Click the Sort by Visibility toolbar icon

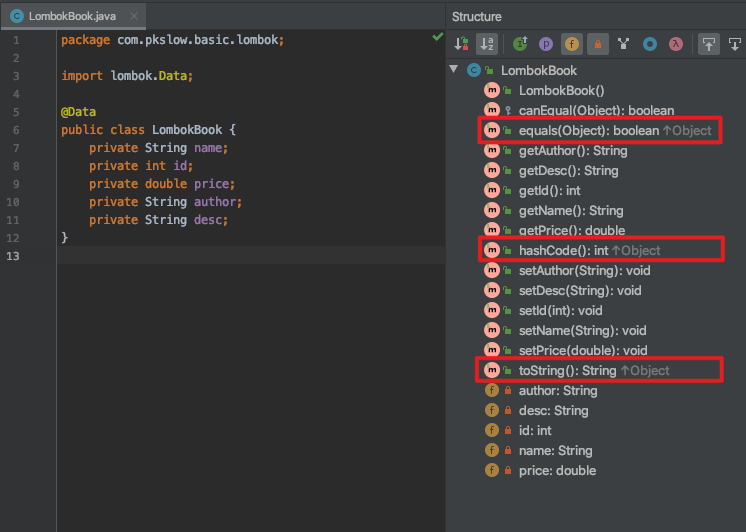click(461, 44)
